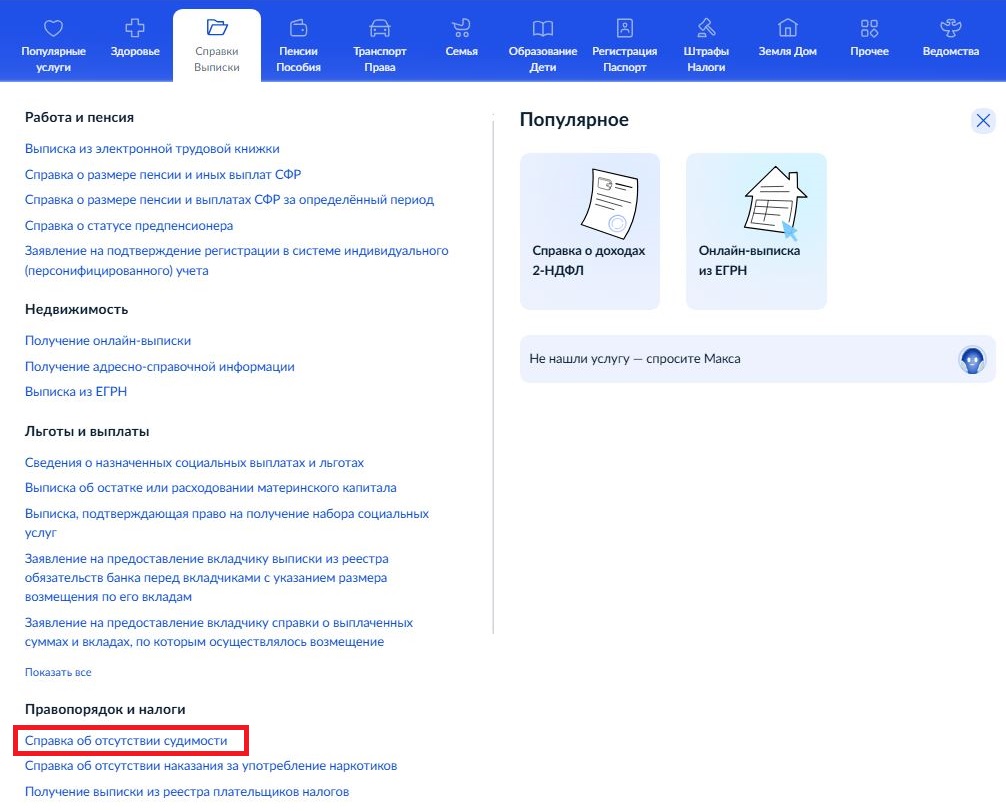The height and width of the screenshot is (811, 1006).
Task: Select the Transport car icon
Action: tap(380, 28)
